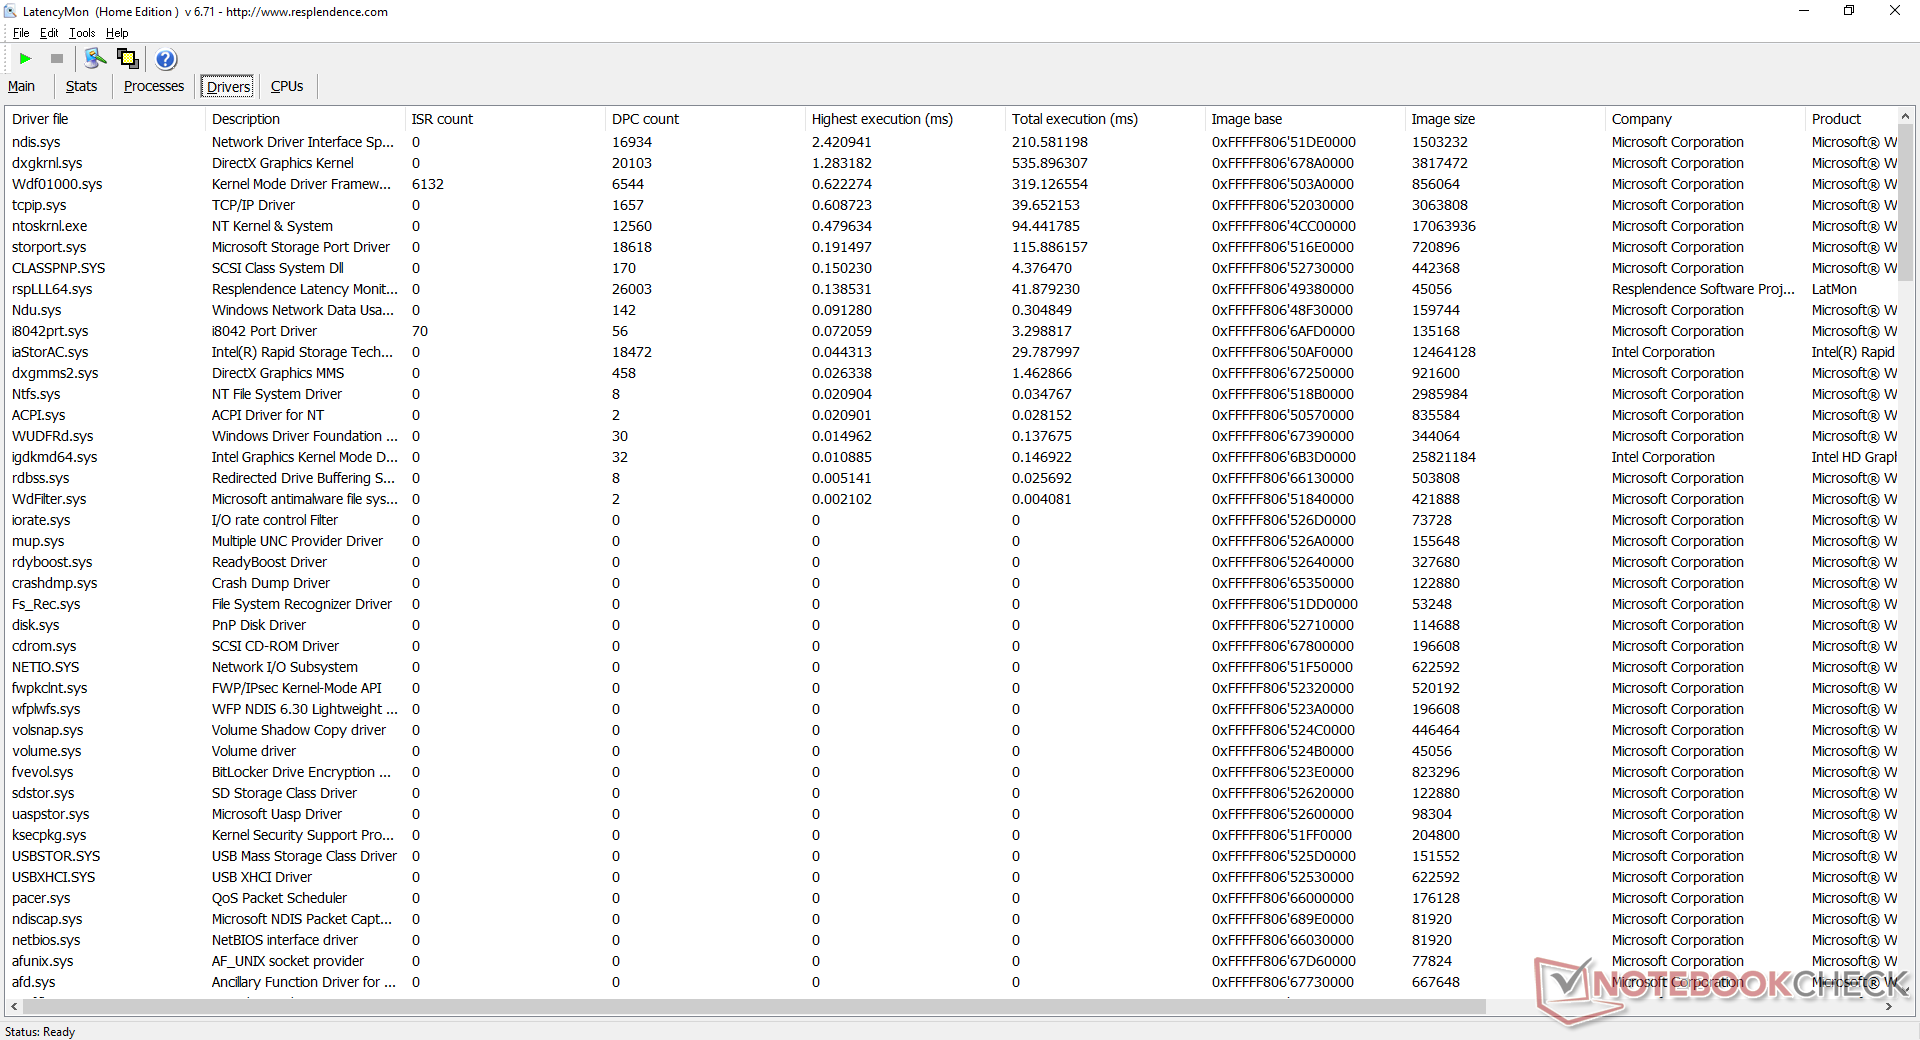Switch to the CPUs tab

click(x=287, y=86)
